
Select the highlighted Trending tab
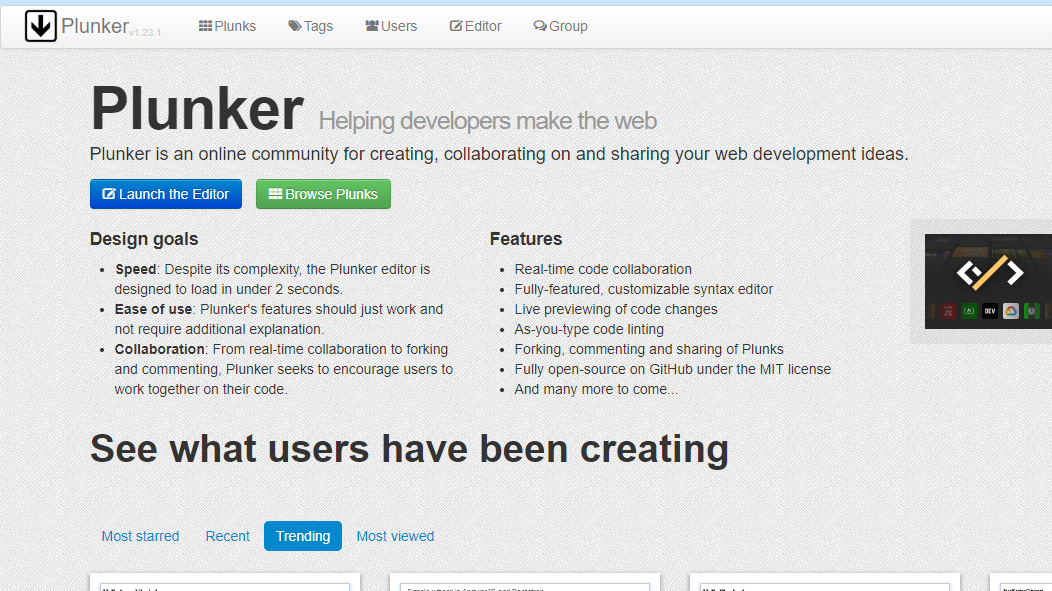302,536
